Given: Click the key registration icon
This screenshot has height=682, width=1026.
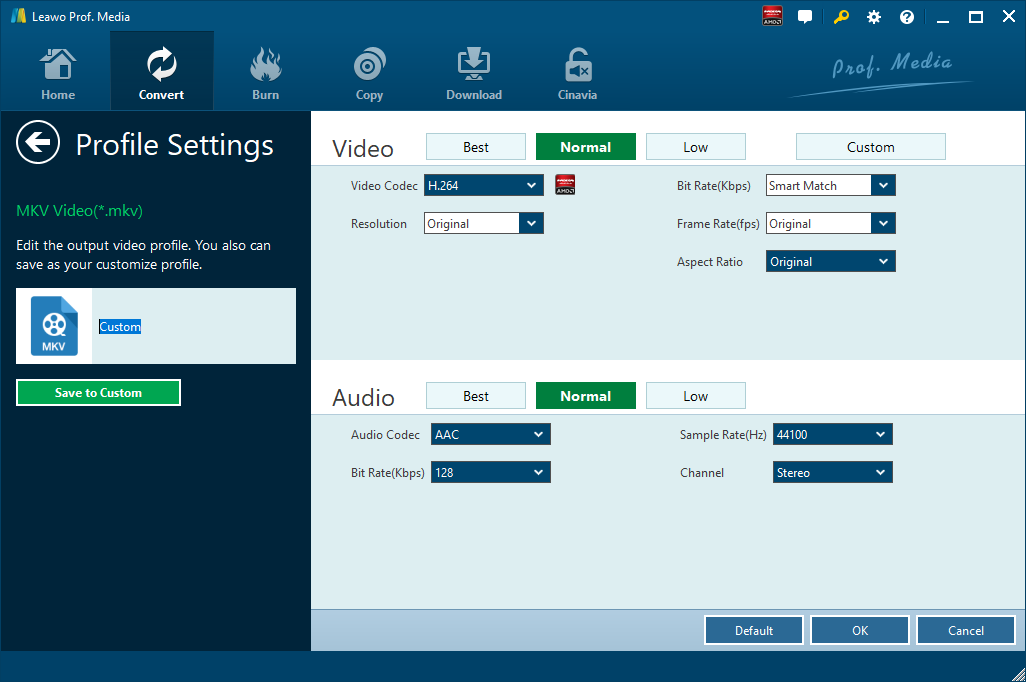Looking at the screenshot, I should click(842, 17).
